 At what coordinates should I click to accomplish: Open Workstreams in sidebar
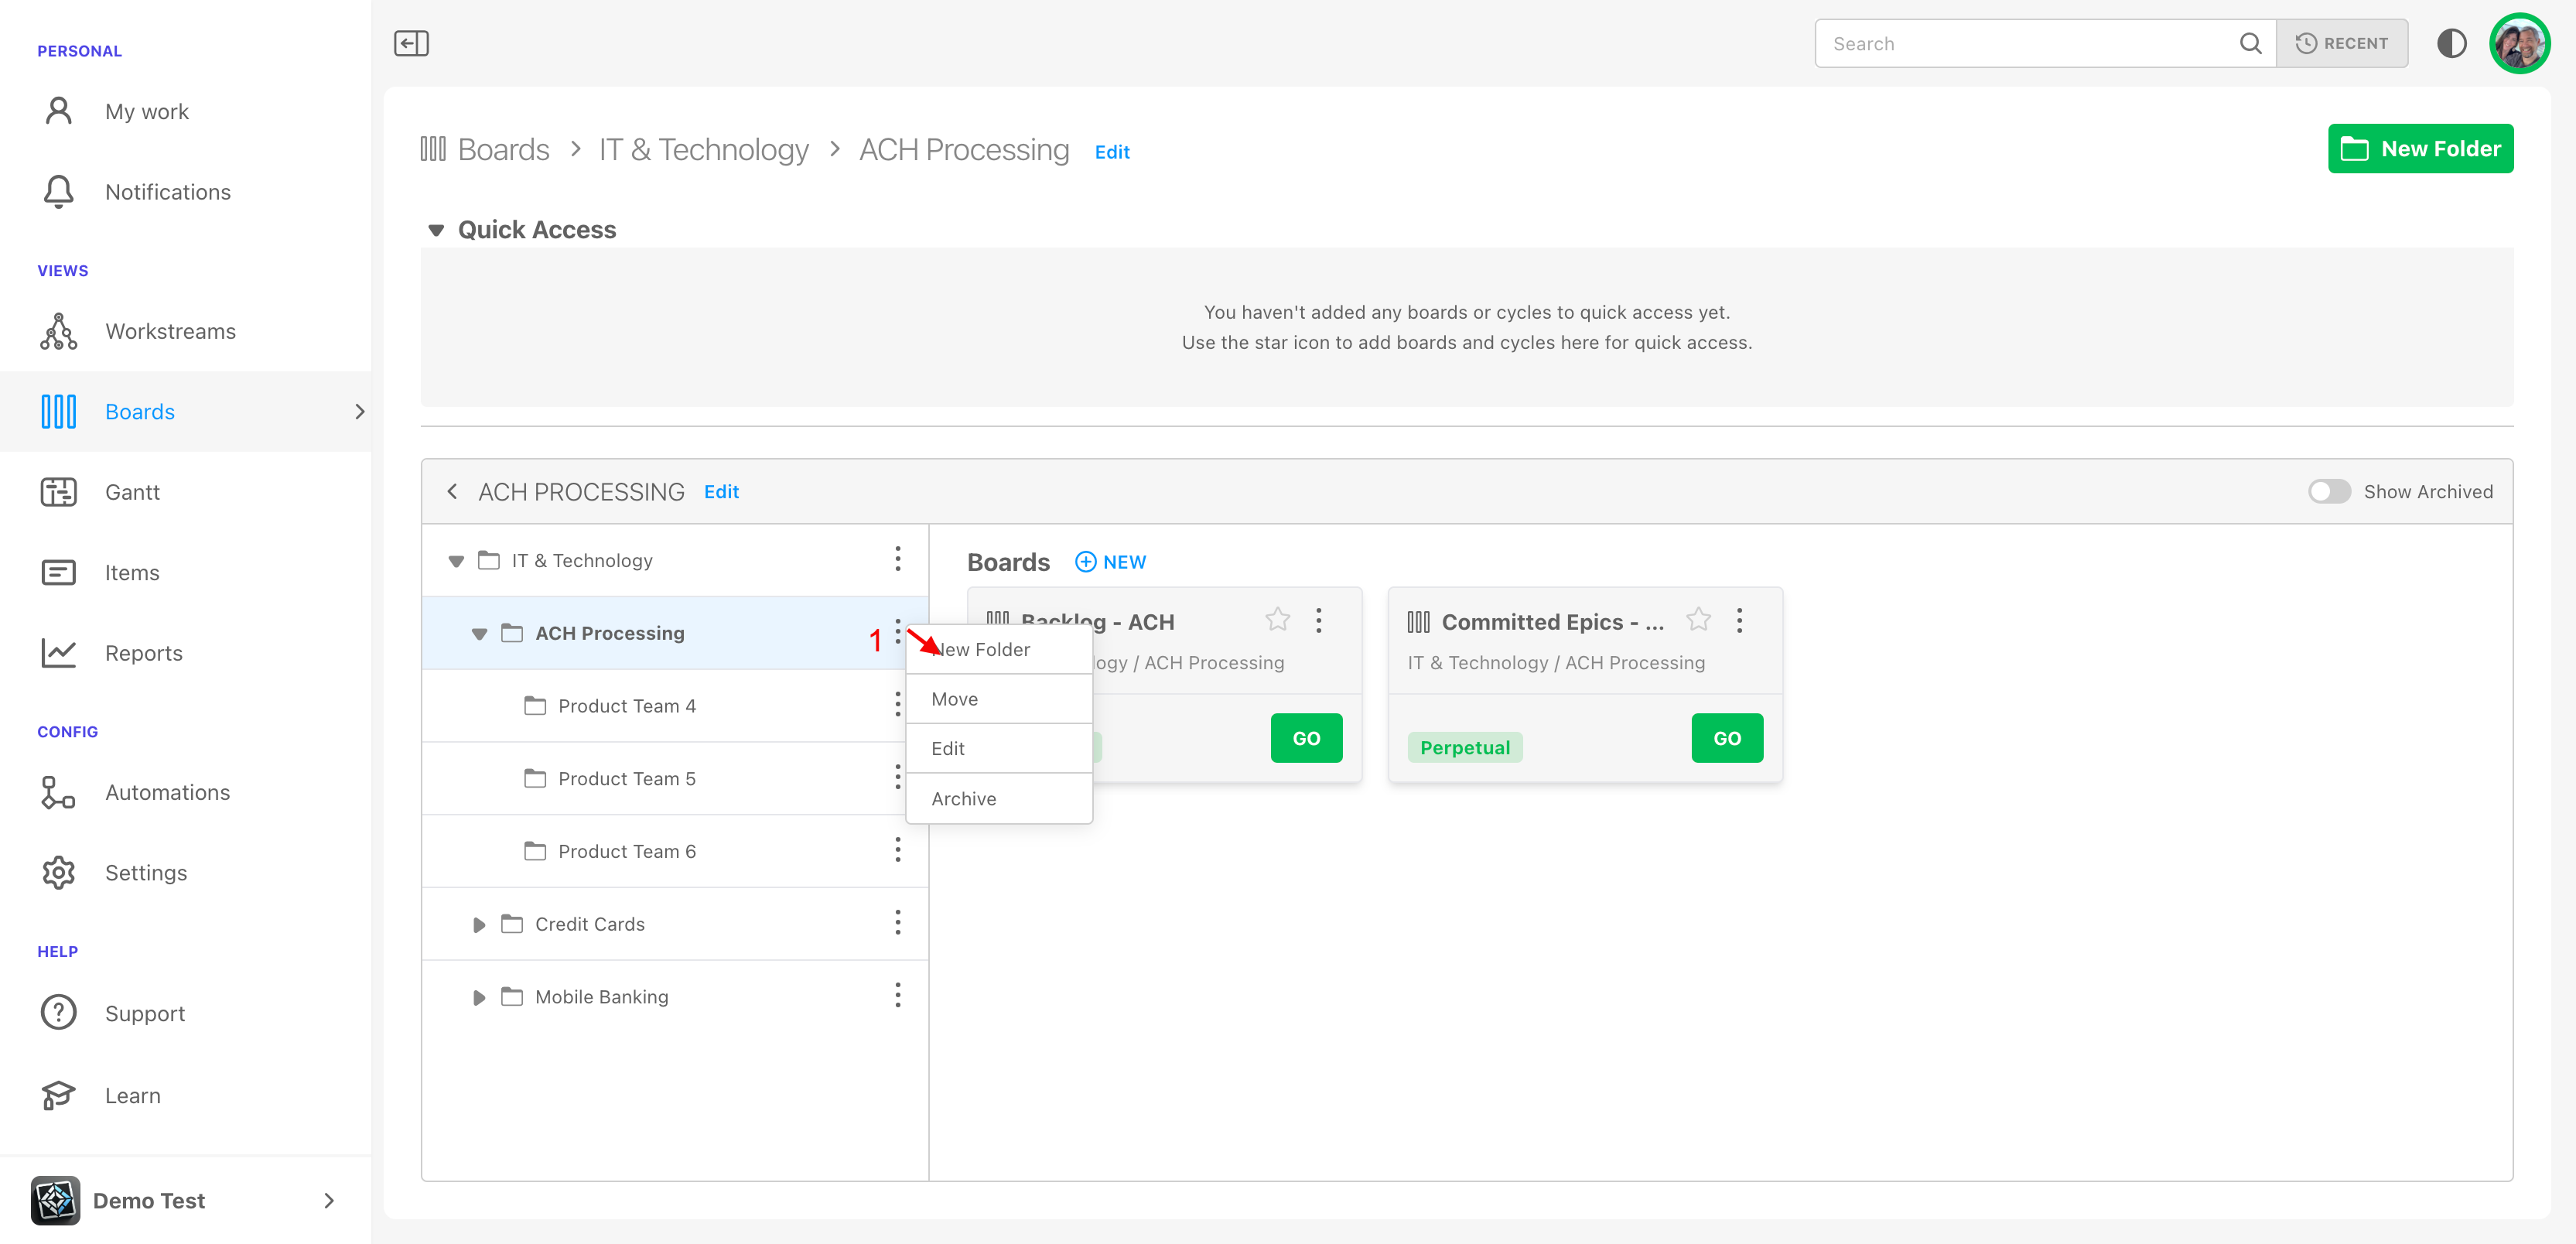point(170,331)
